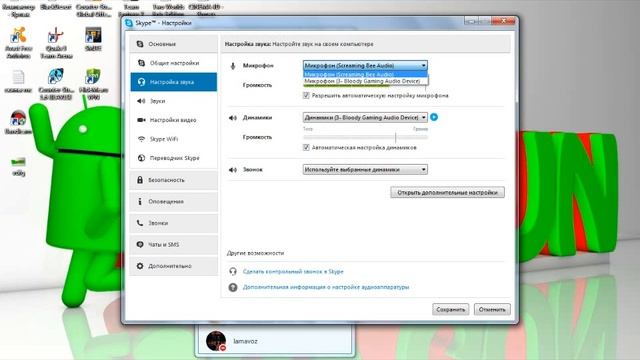Expand the Микрофон device dropdown
This screenshot has width=640, height=360.
point(365,65)
